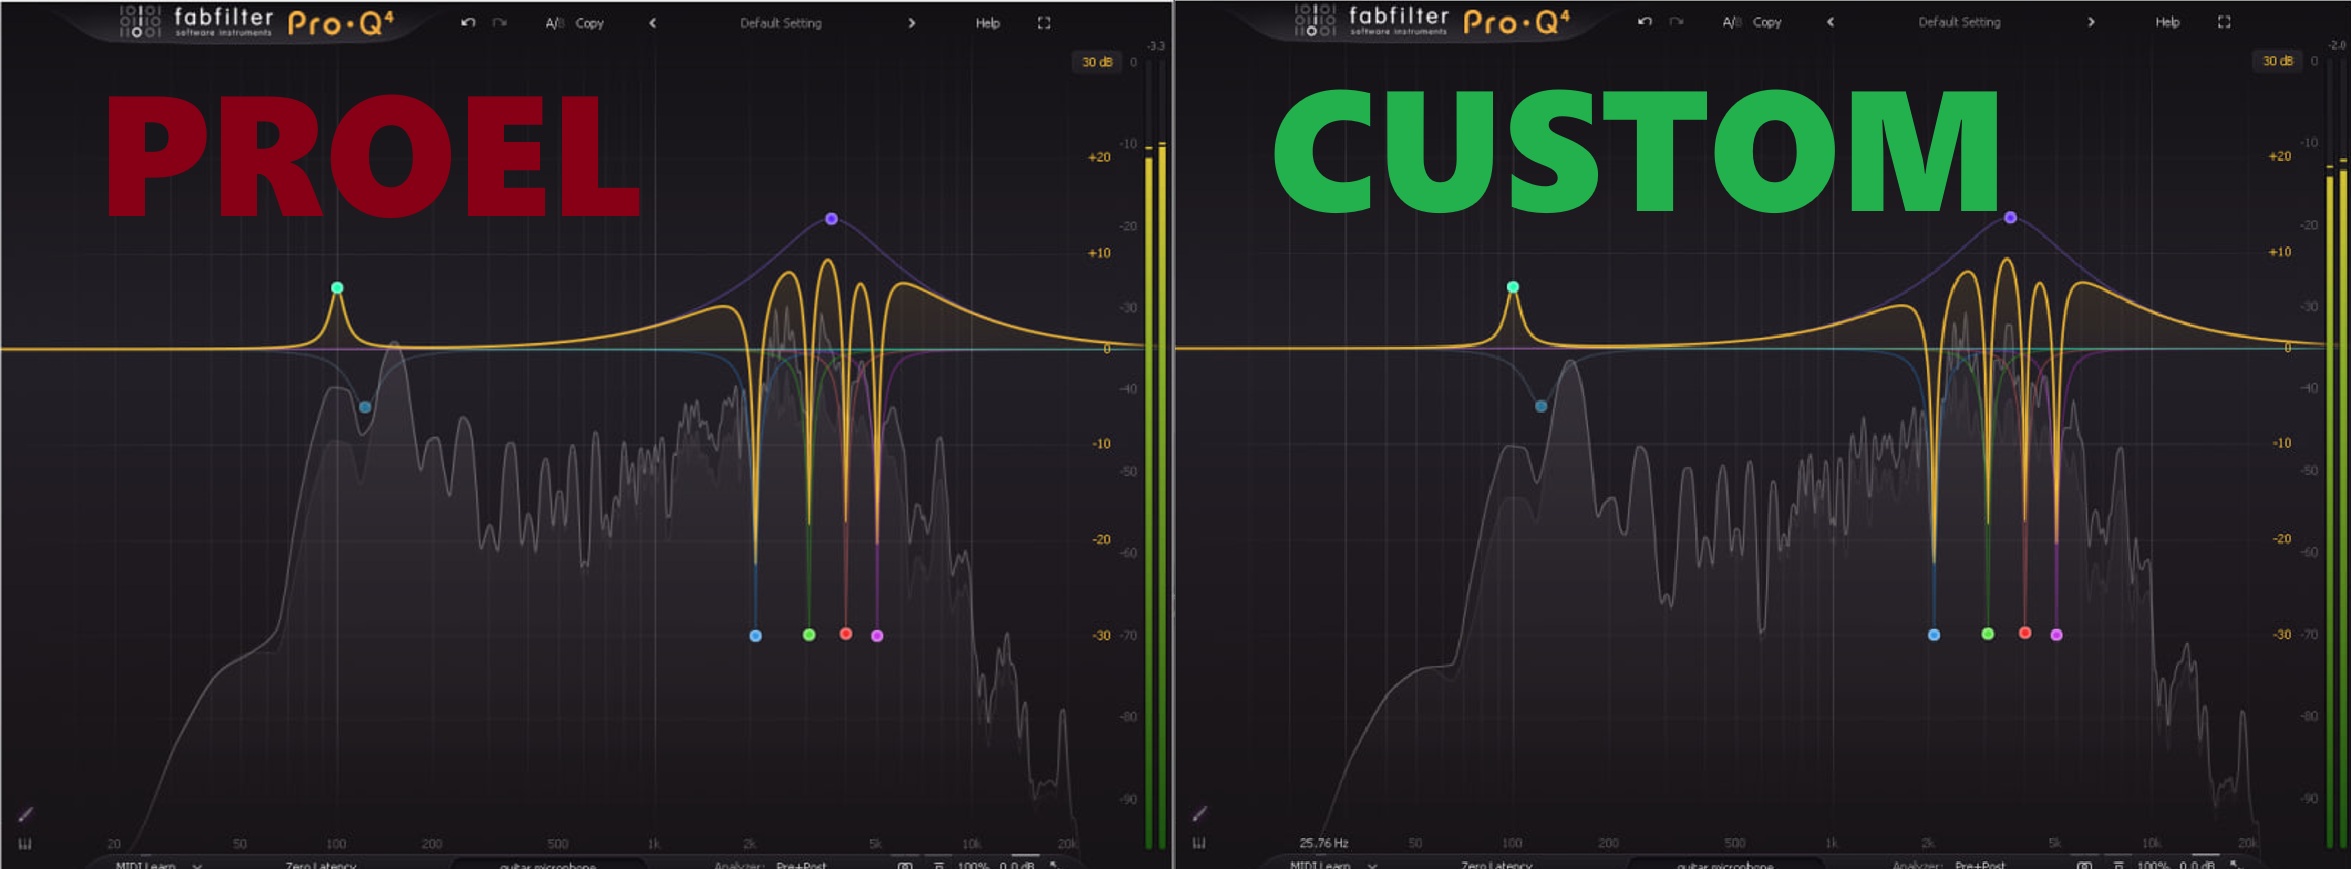Go to next preset arrow in PROEL window

pyautogui.click(x=911, y=23)
